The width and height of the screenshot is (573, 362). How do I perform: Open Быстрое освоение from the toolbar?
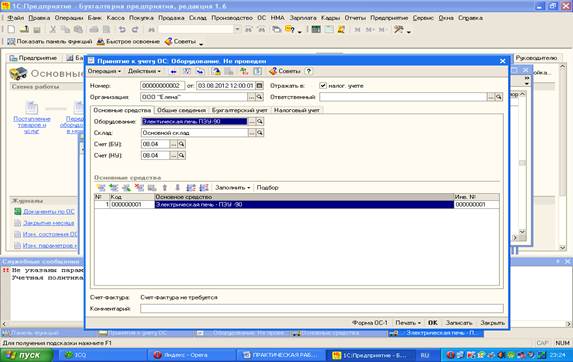(x=128, y=42)
